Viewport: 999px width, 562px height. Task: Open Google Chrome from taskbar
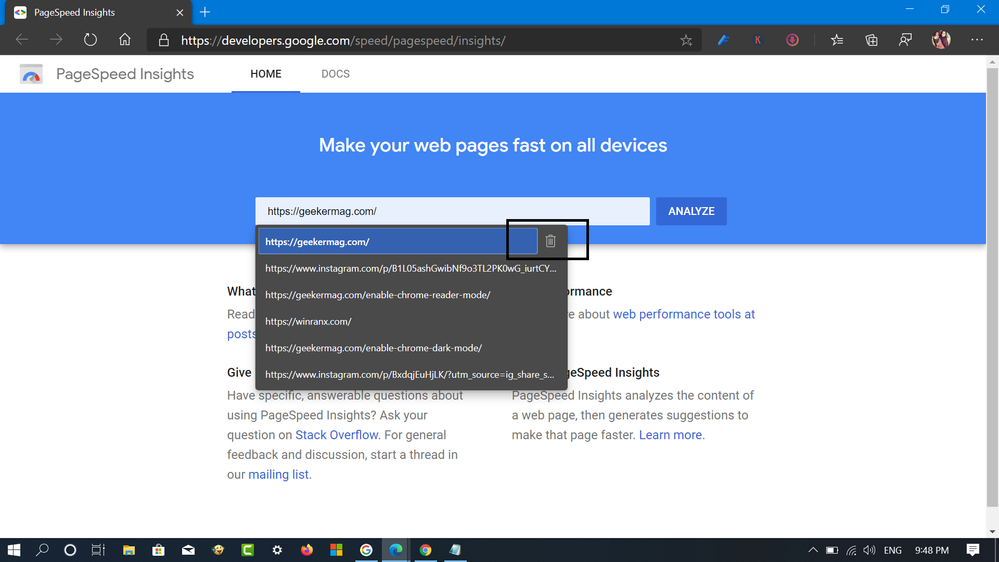tap(426, 550)
